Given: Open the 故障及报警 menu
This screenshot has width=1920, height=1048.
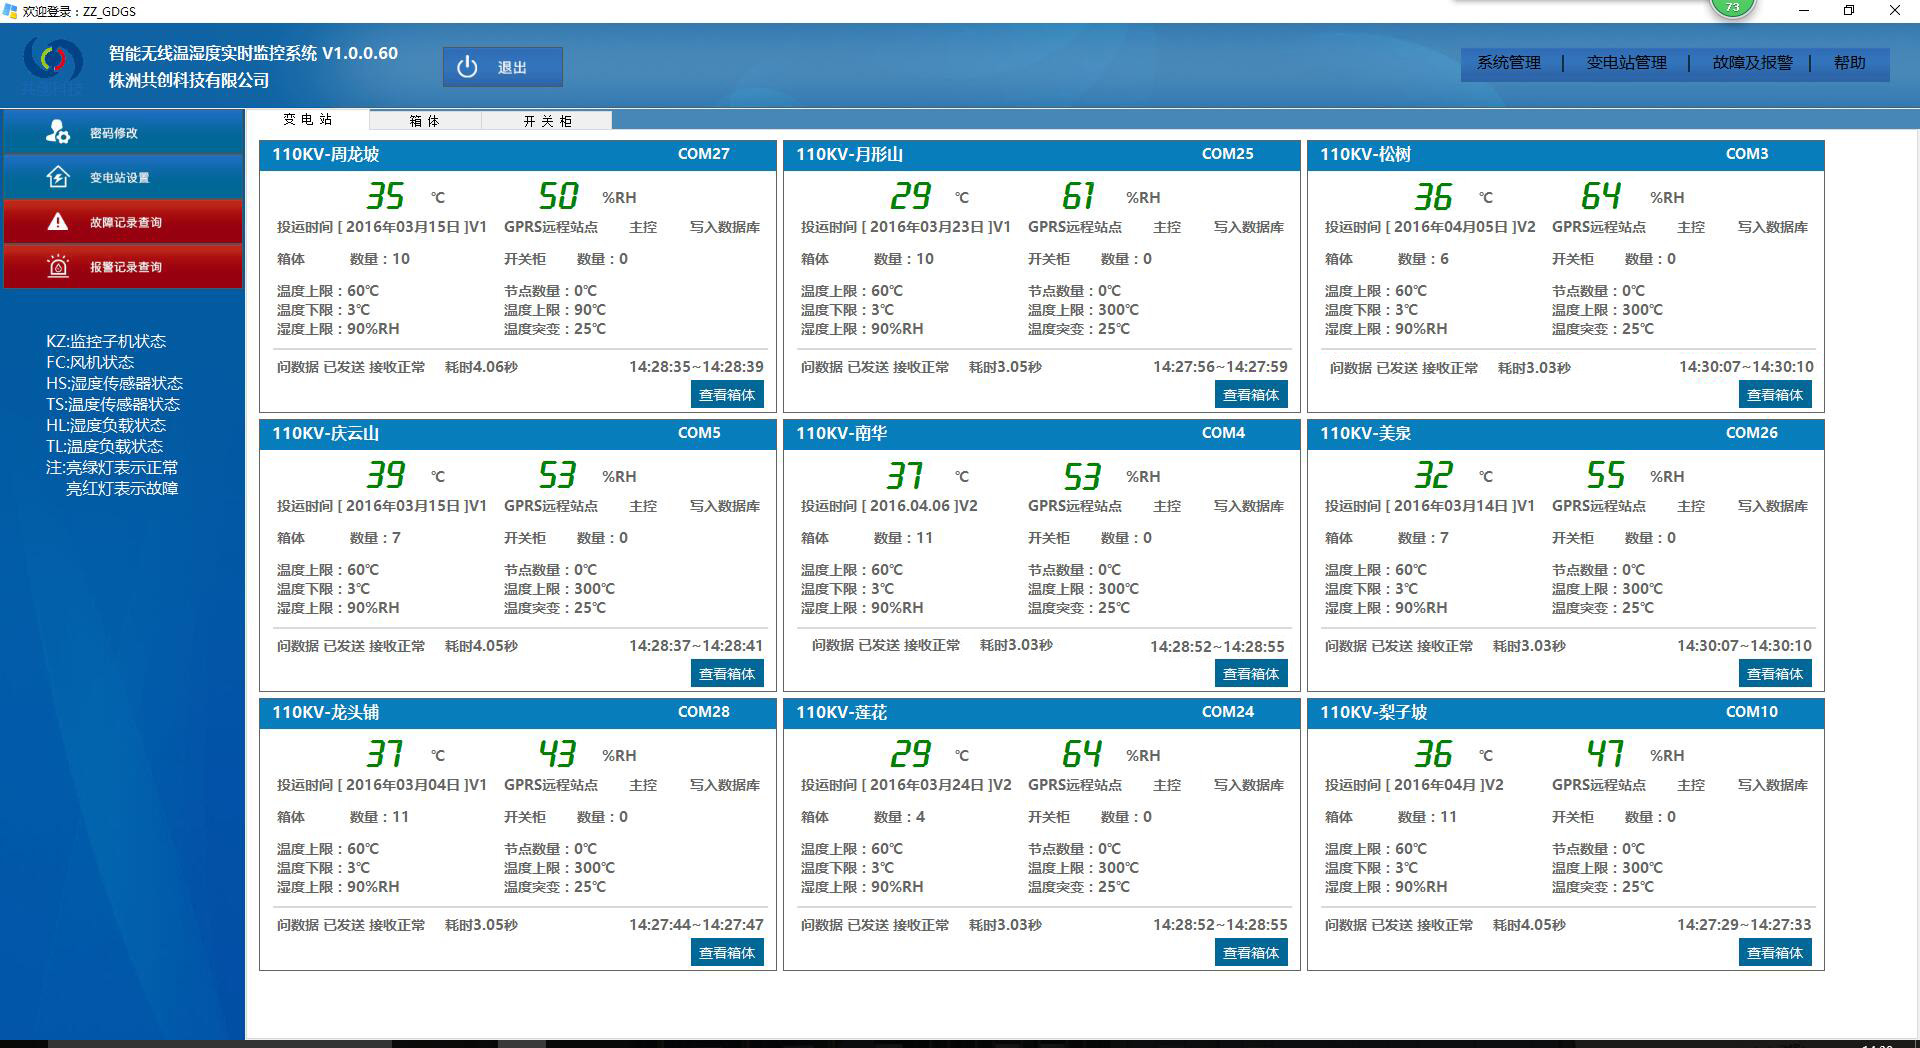Looking at the screenshot, I should tap(1752, 63).
